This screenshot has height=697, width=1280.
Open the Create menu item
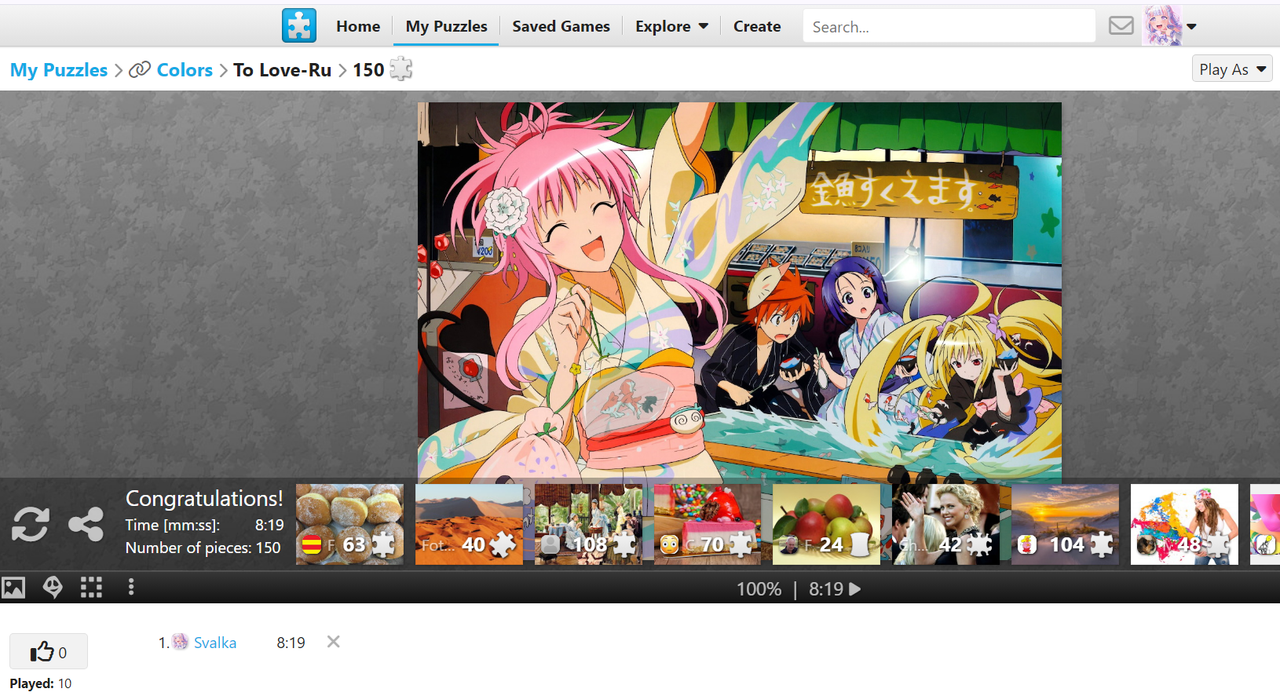click(x=757, y=26)
